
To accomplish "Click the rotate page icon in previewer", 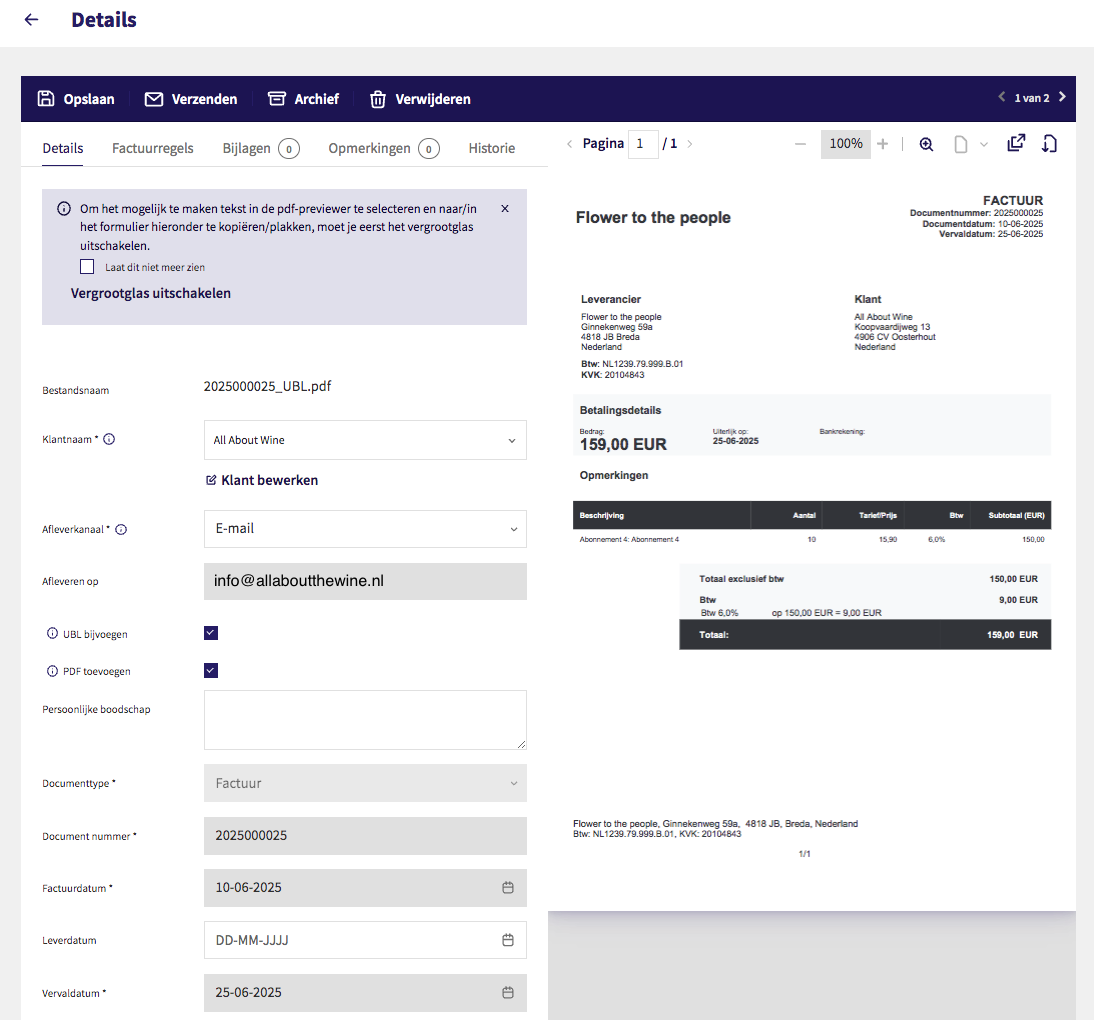I will [x=1049, y=144].
